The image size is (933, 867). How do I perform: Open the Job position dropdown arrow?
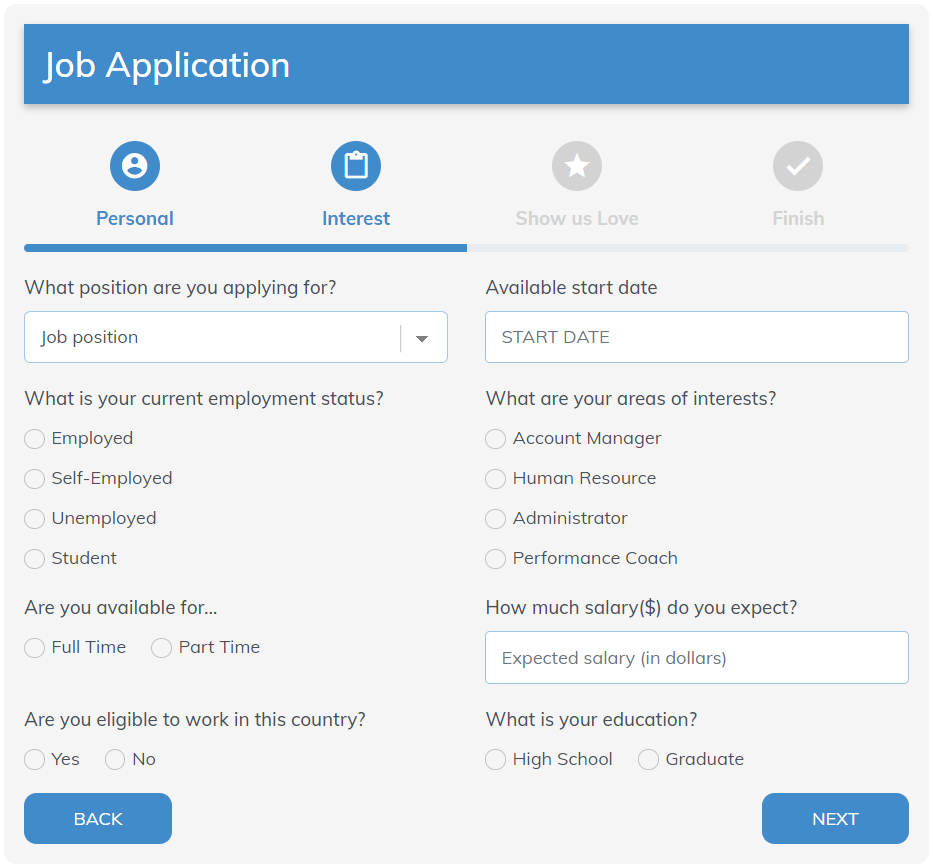point(421,337)
